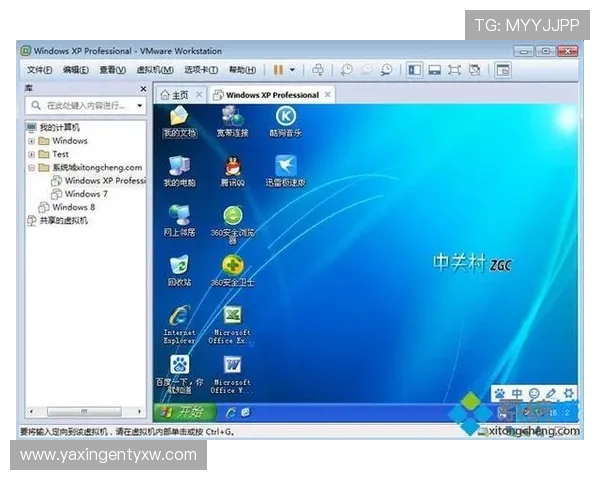Select the 回收站 recycle bin icon
The height and width of the screenshot is (480, 600).
(x=180, y=265)
